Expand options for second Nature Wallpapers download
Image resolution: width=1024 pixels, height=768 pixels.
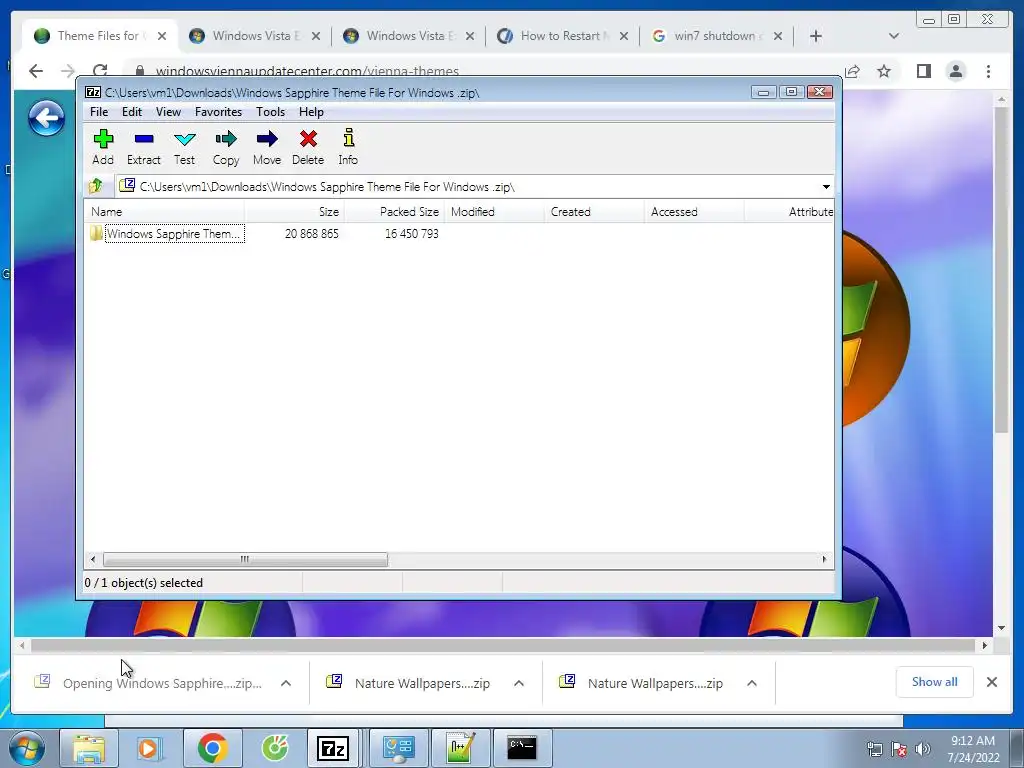[752, 683]
